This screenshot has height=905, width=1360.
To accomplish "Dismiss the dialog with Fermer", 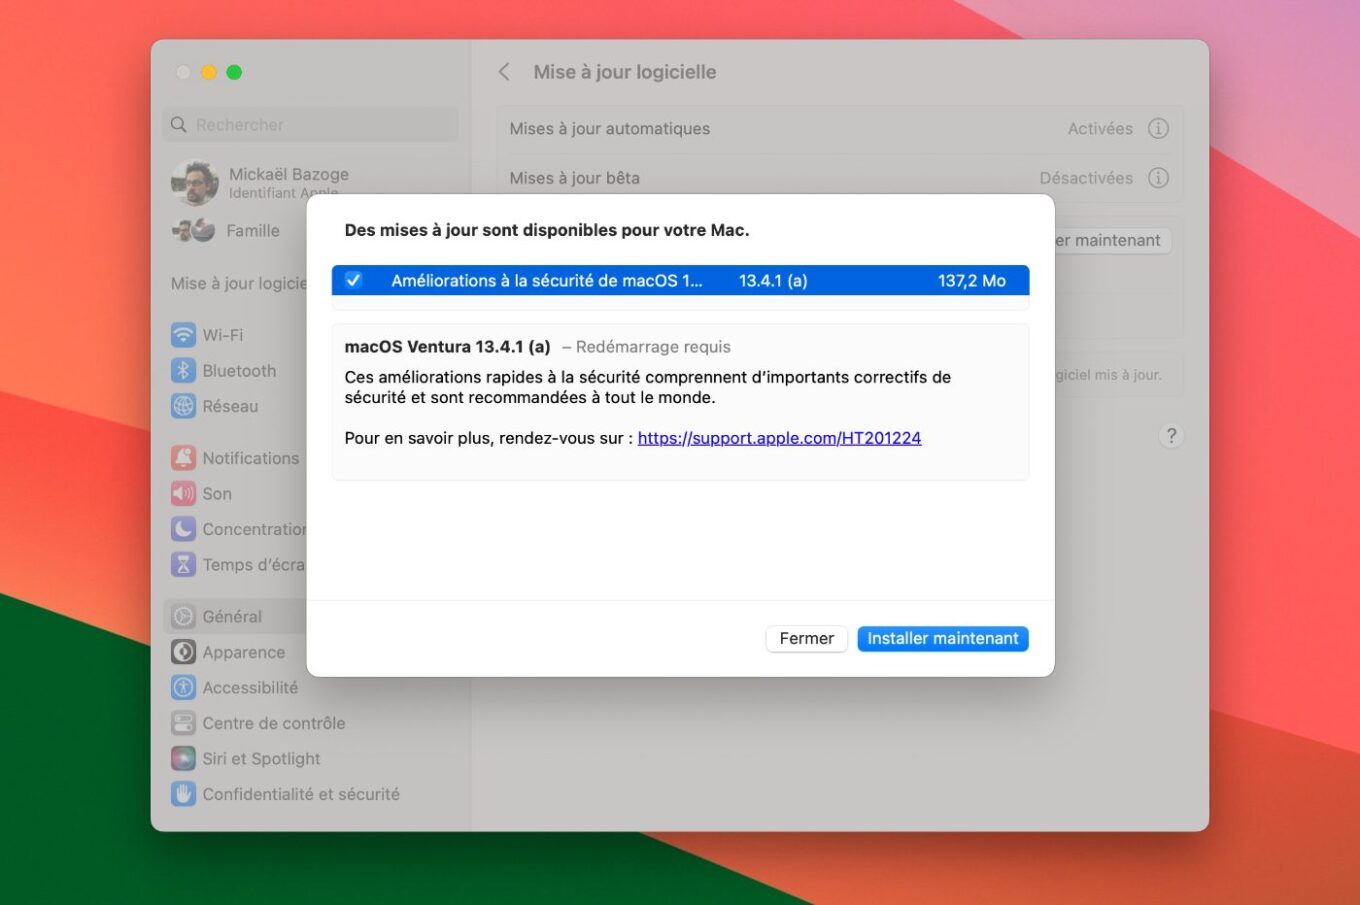I will pos(806,638).
